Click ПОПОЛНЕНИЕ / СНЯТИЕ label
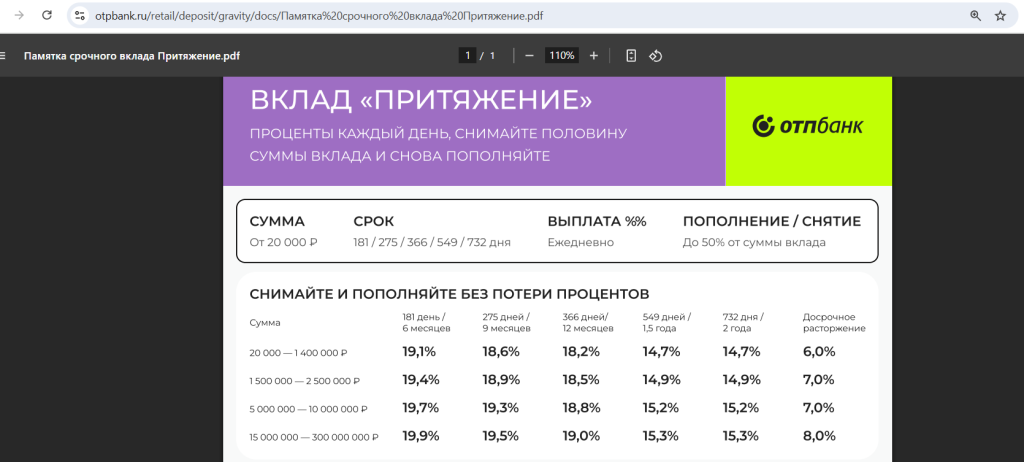This screenshot has width=1024, height=462. click(772, 222)
